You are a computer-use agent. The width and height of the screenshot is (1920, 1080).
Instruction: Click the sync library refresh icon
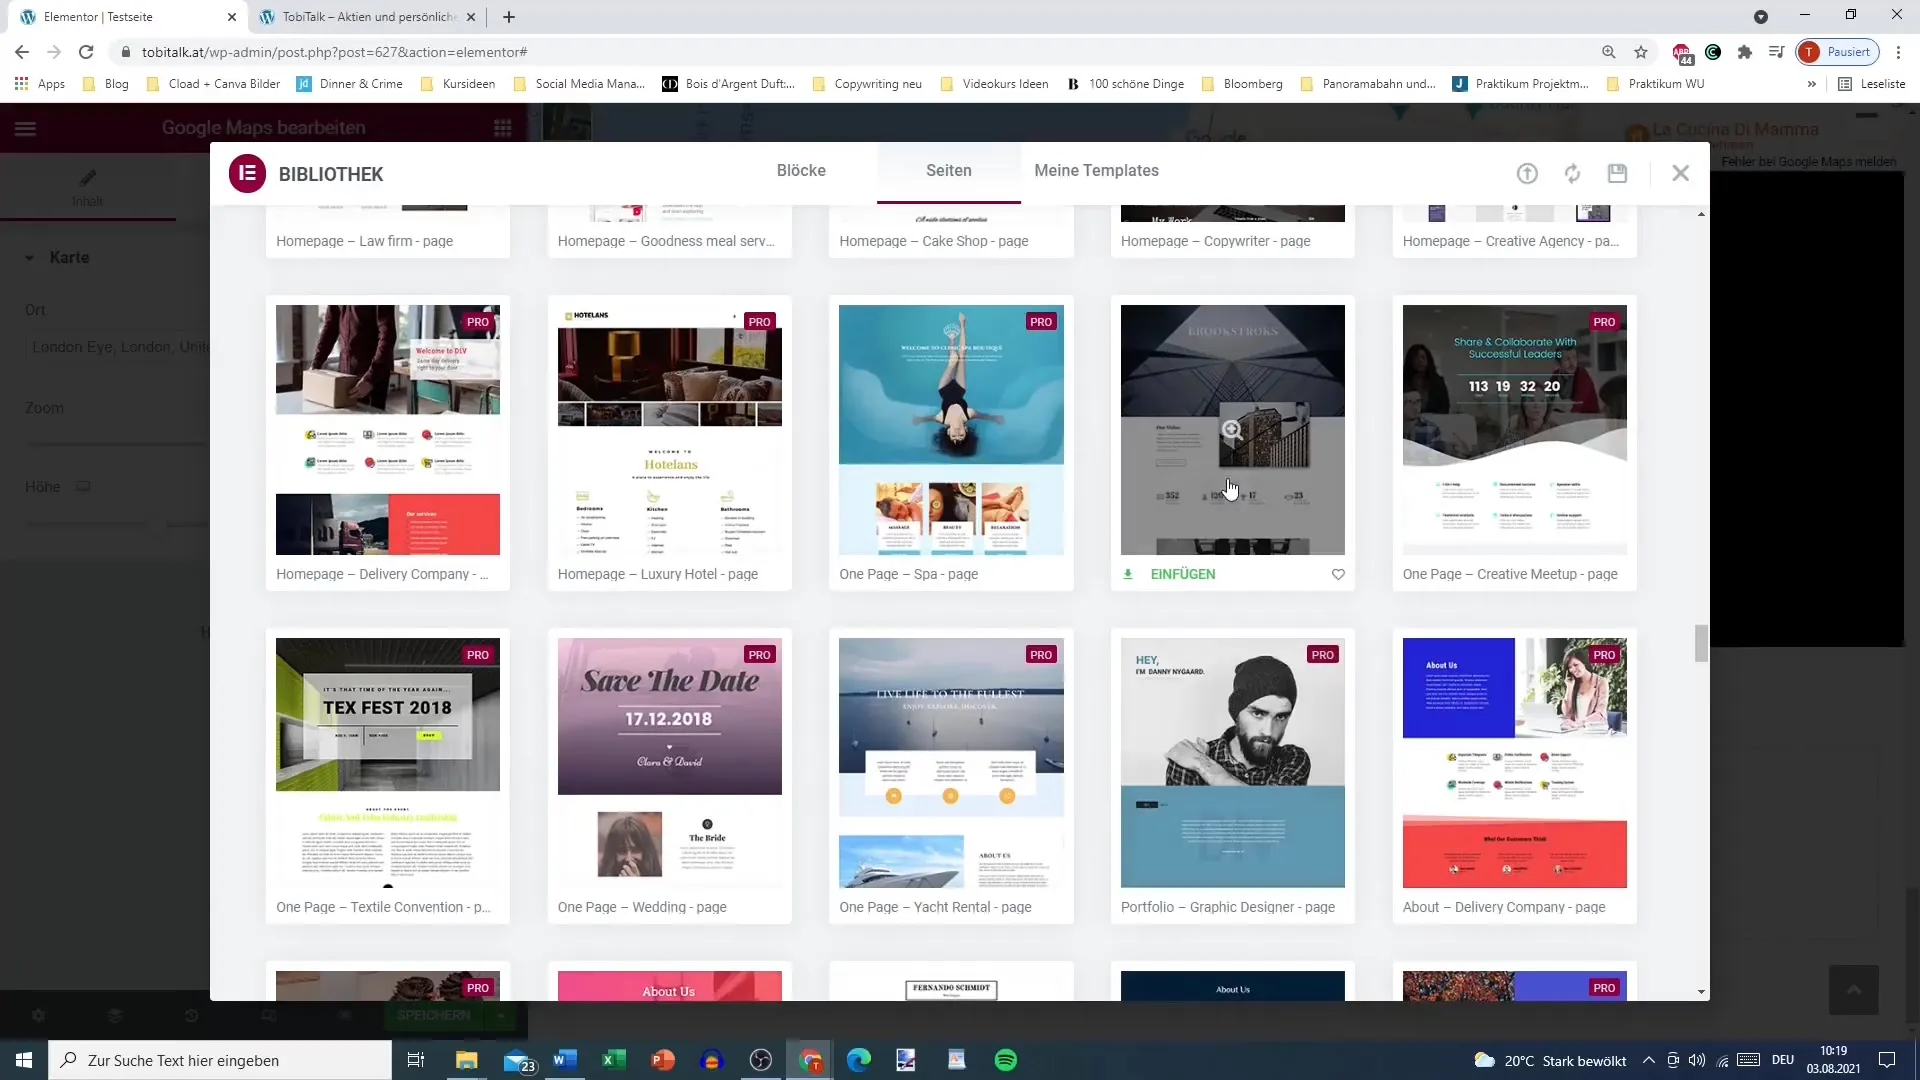pos(1572,173)
